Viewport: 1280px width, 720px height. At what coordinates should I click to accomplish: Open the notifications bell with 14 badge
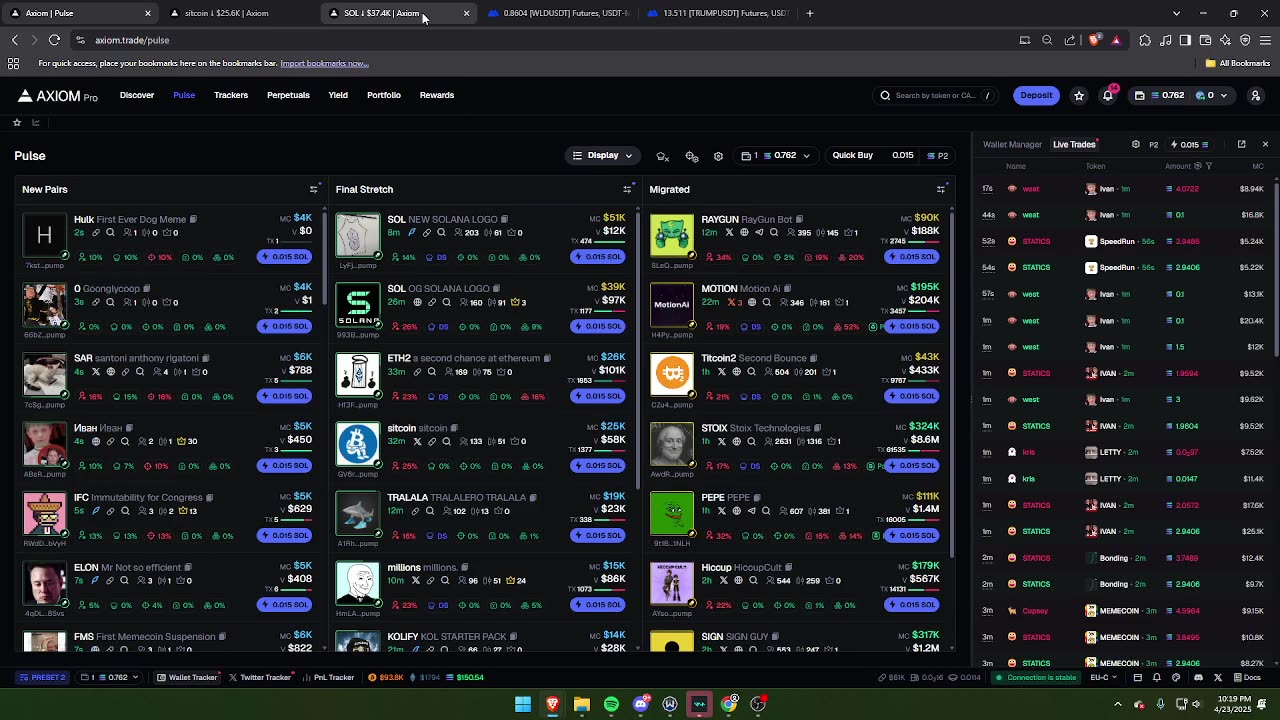point(1108,95)
